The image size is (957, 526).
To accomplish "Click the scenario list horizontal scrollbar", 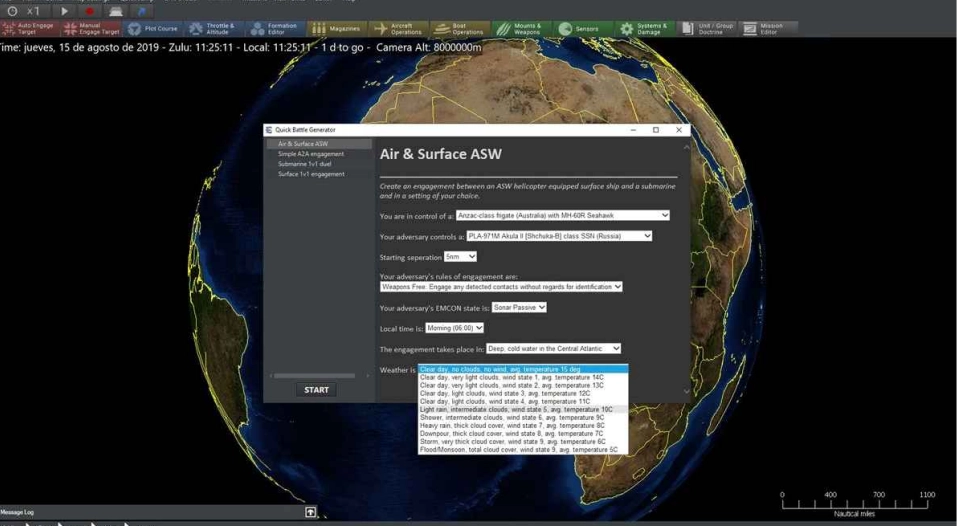I will pyautogui.click(x=314, y=376).
